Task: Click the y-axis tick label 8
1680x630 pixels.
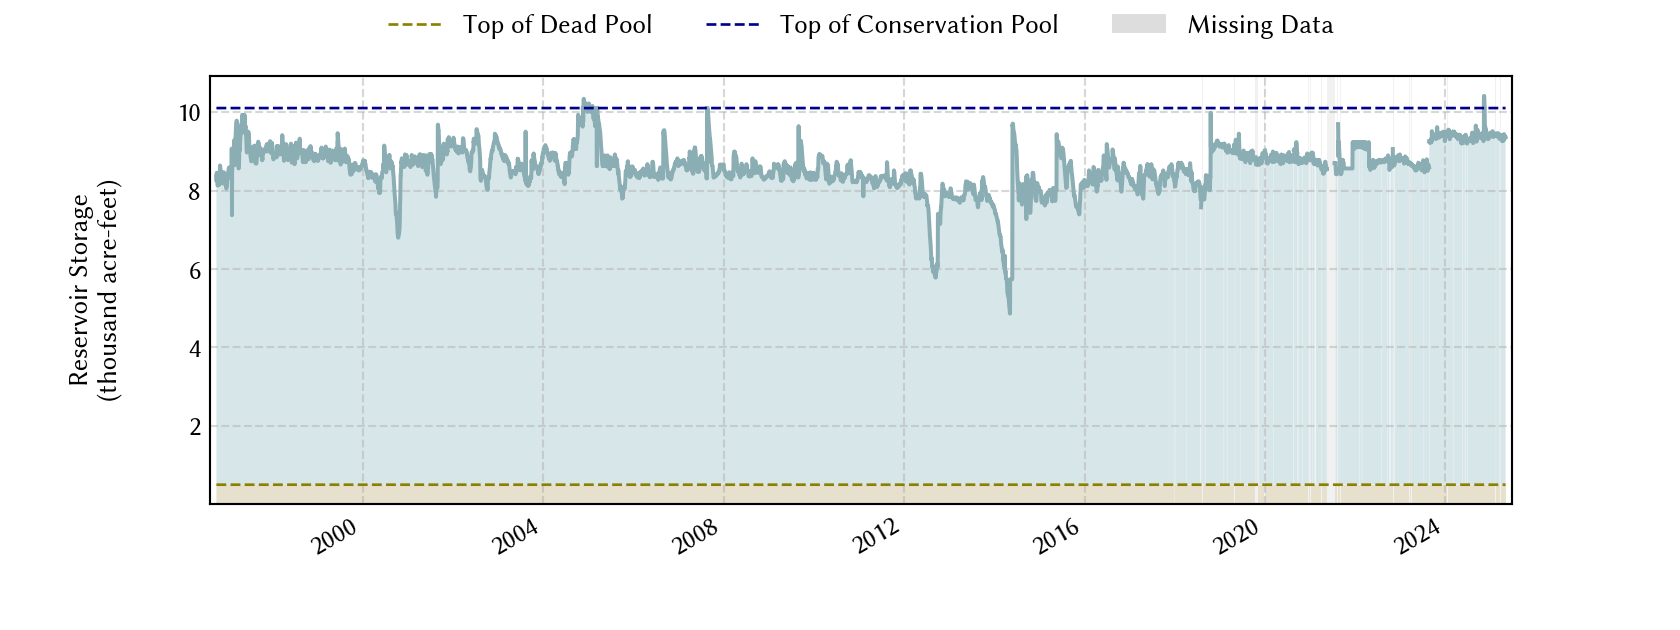Action: 195,191
